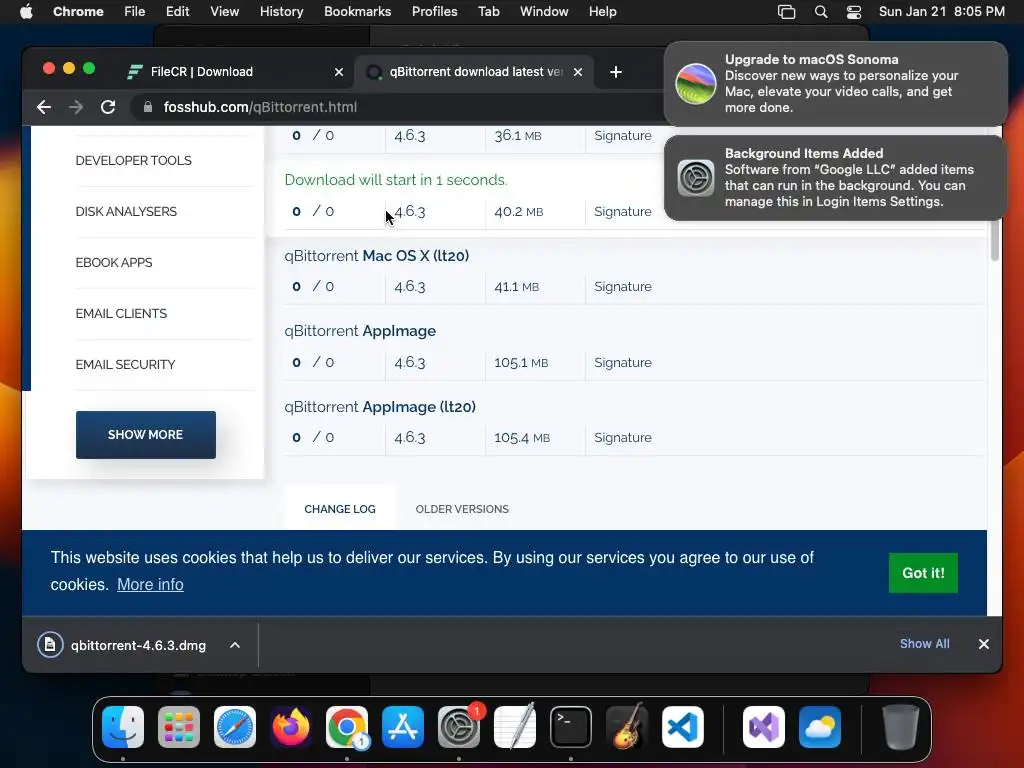Expand options for qbittorrent-4.6.3.dmg download

[x=235, y=645]
